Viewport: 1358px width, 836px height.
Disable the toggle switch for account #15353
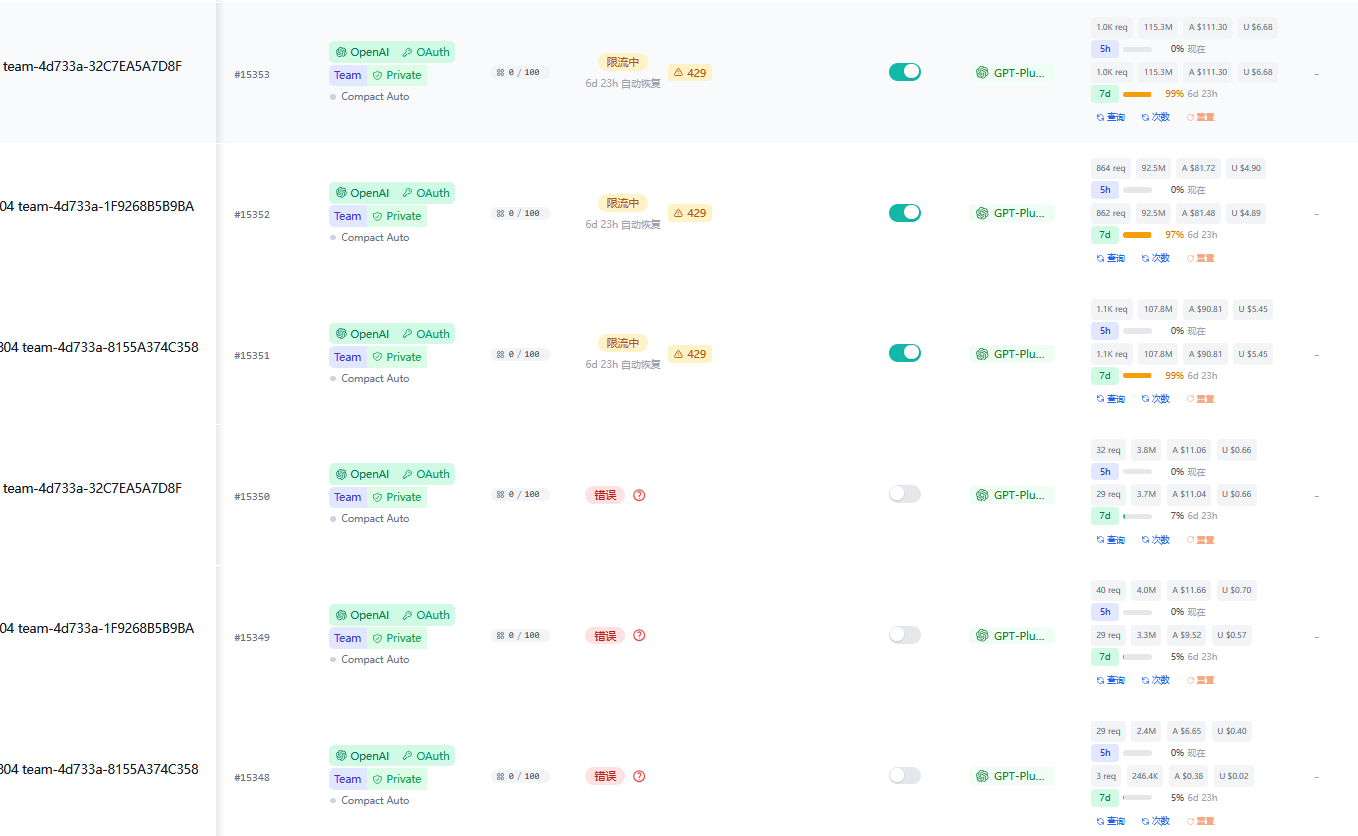[905, 72]
